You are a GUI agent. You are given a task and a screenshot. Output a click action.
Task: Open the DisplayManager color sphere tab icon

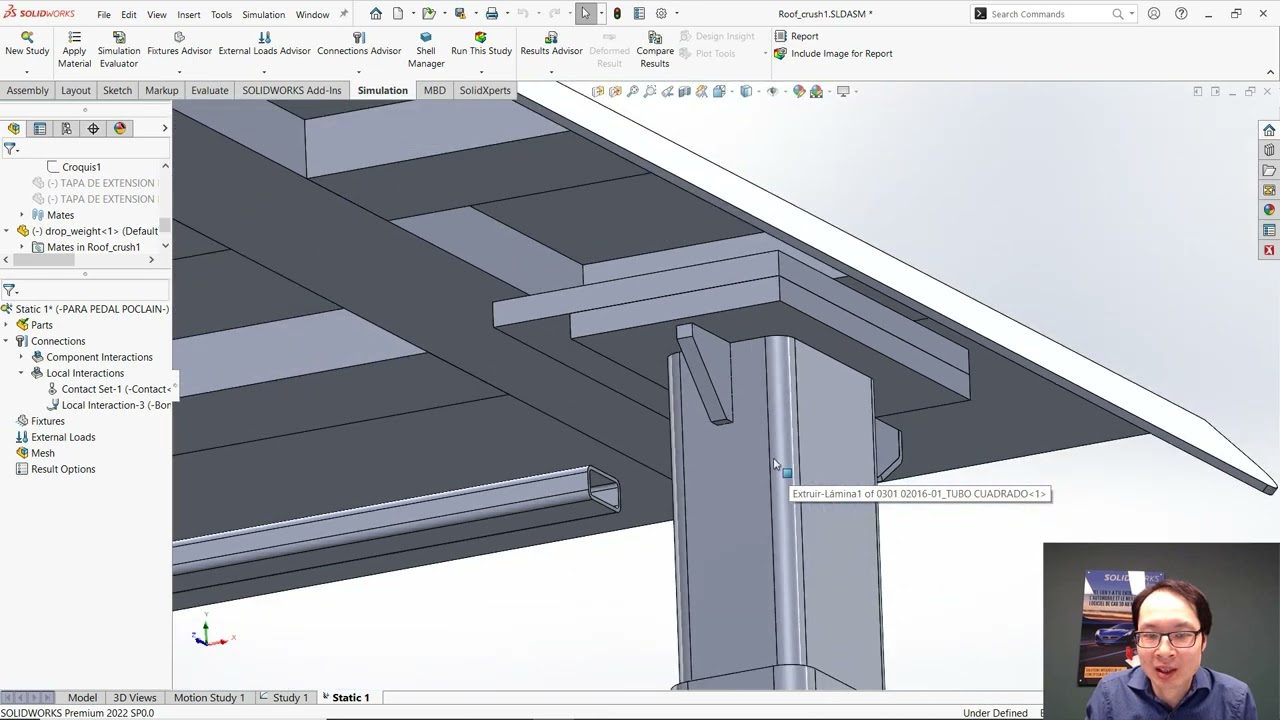coord(120,128)
